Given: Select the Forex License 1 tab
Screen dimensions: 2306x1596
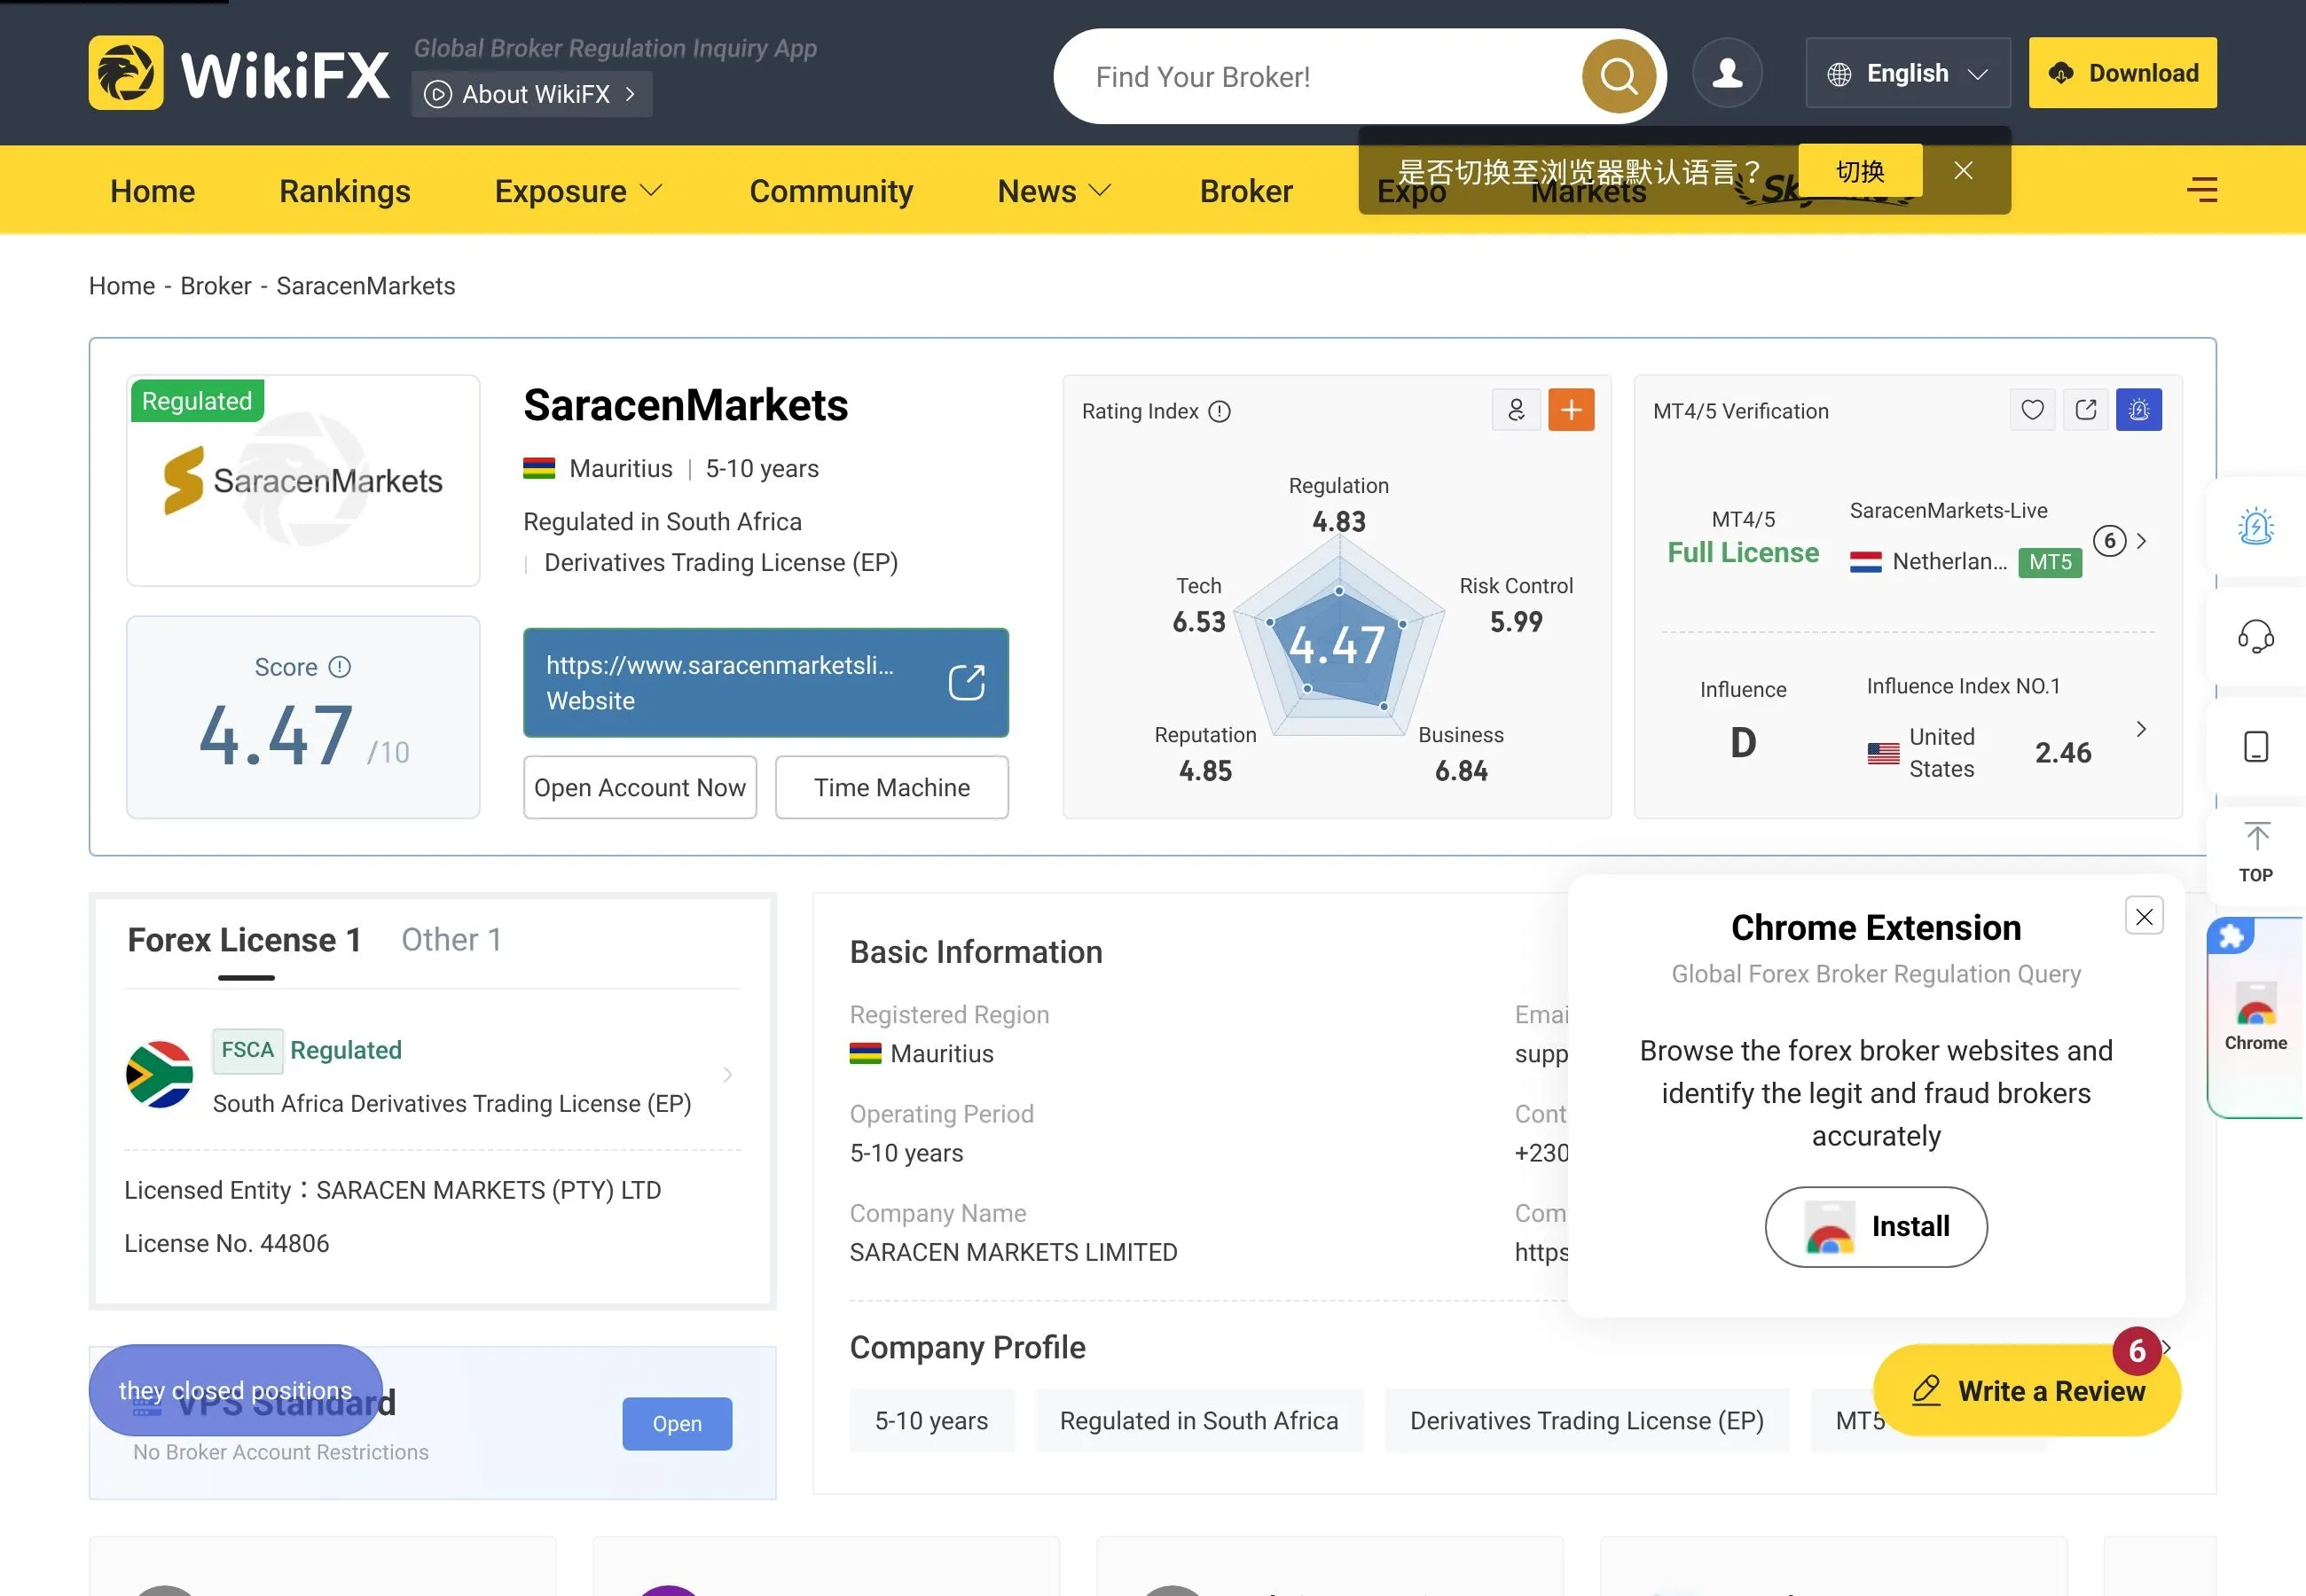Looking at the screenshot, I should [244, 940].
